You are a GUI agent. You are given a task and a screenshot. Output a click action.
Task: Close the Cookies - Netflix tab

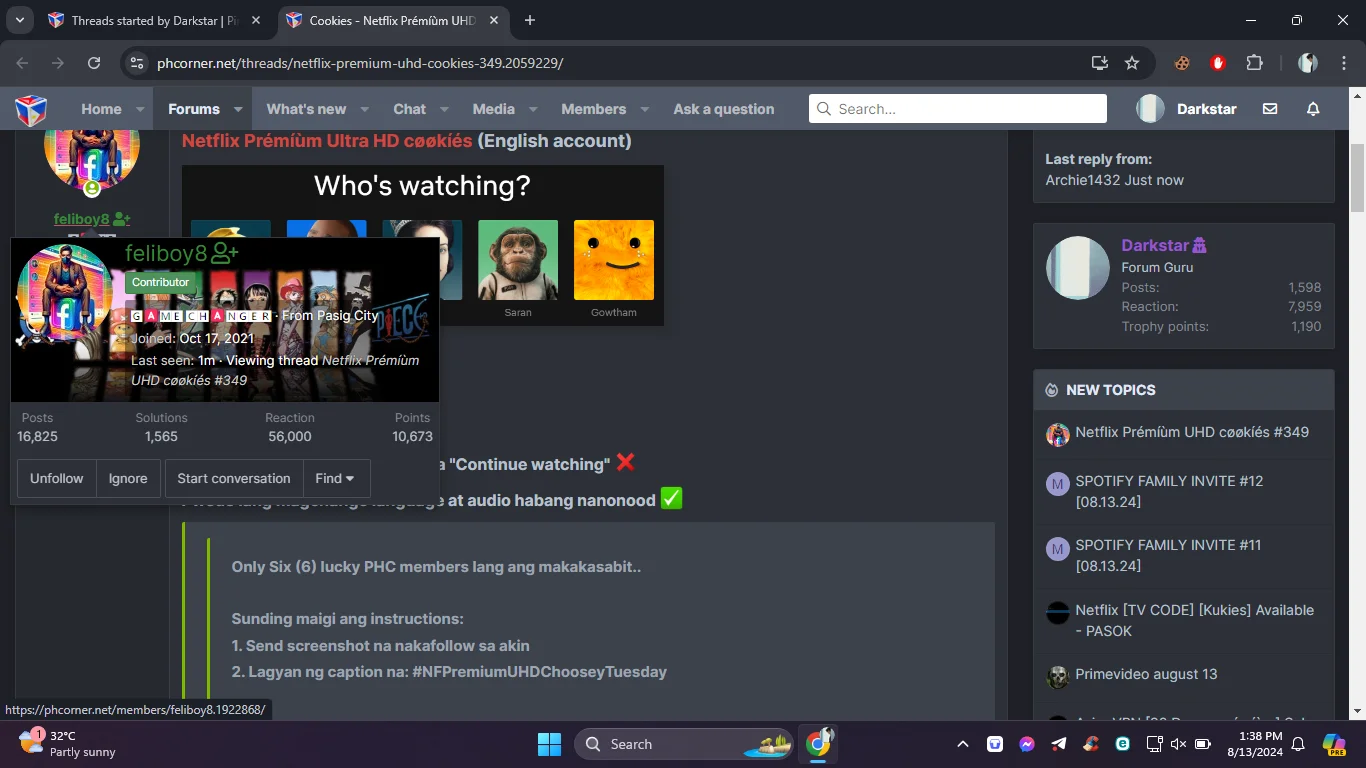click(492, 20)
